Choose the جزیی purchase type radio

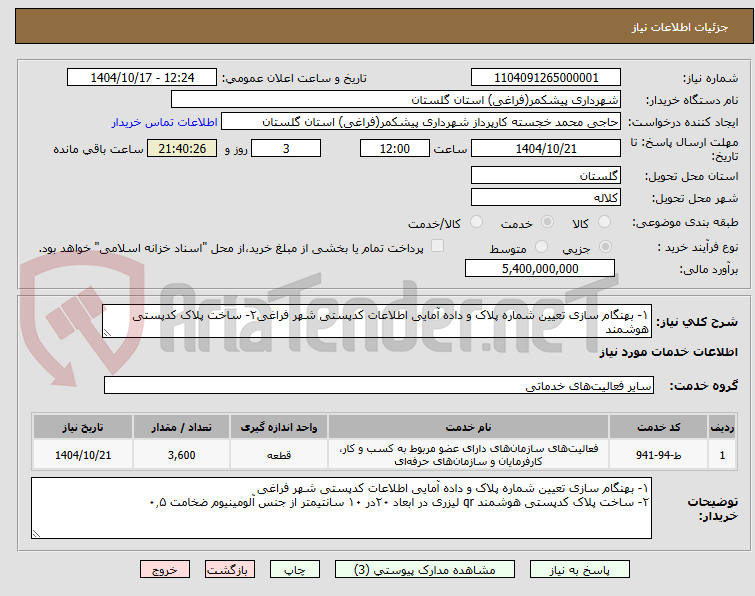click(x=605, y=247)
